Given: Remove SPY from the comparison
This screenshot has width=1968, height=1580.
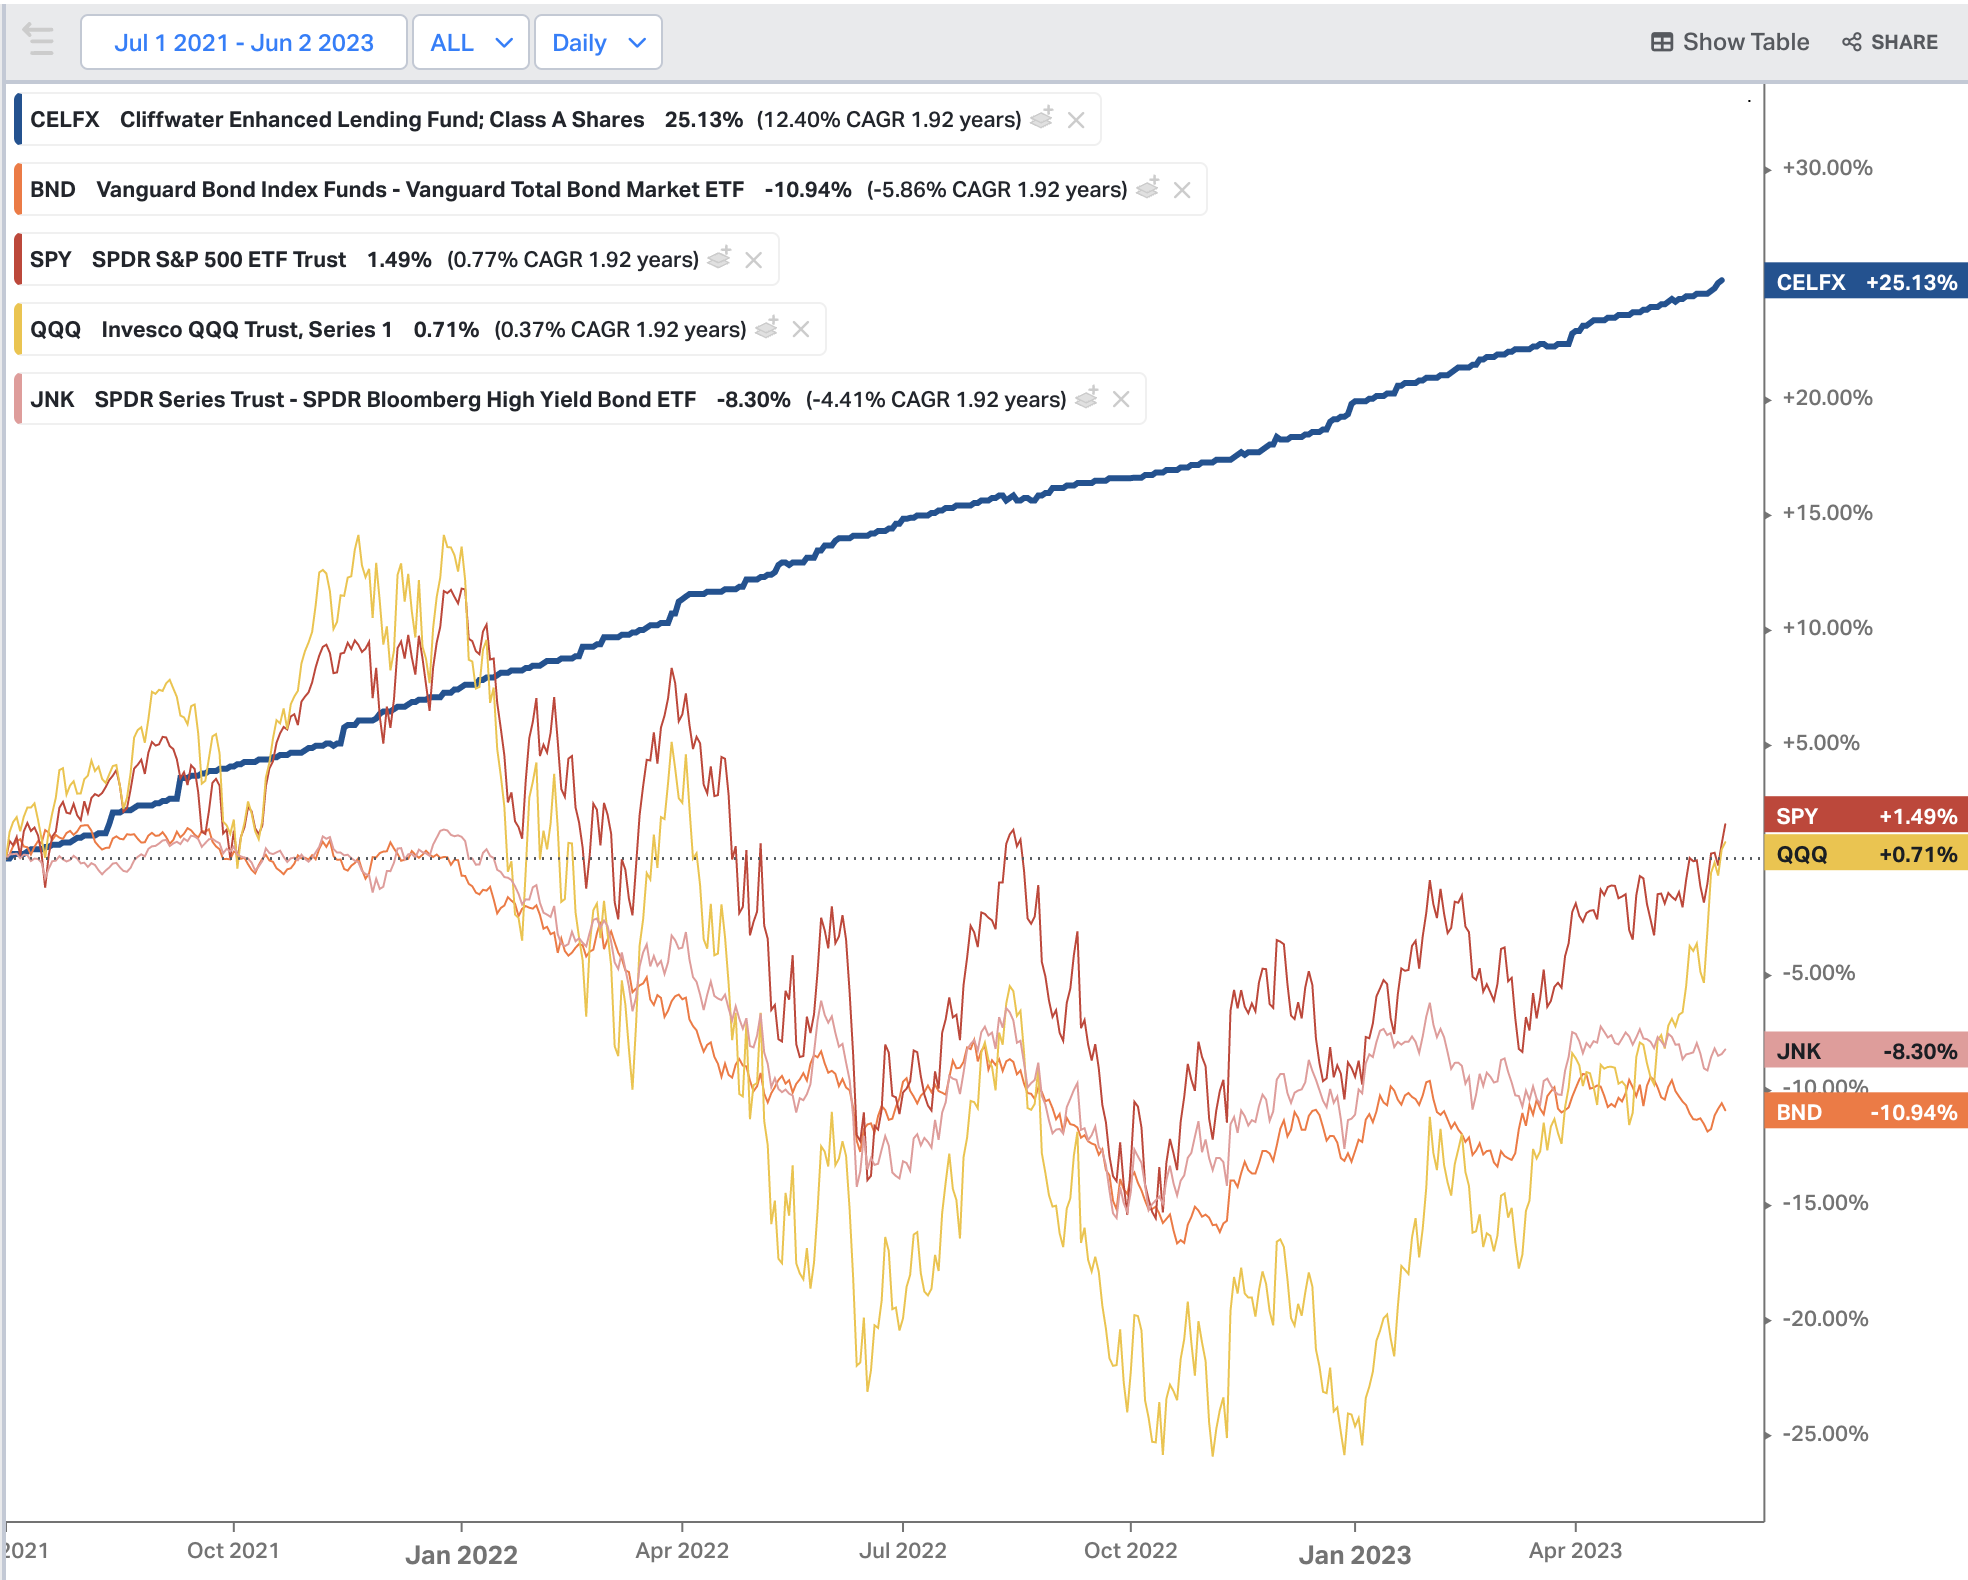Looking at the screenshot, I should point(754,260).
